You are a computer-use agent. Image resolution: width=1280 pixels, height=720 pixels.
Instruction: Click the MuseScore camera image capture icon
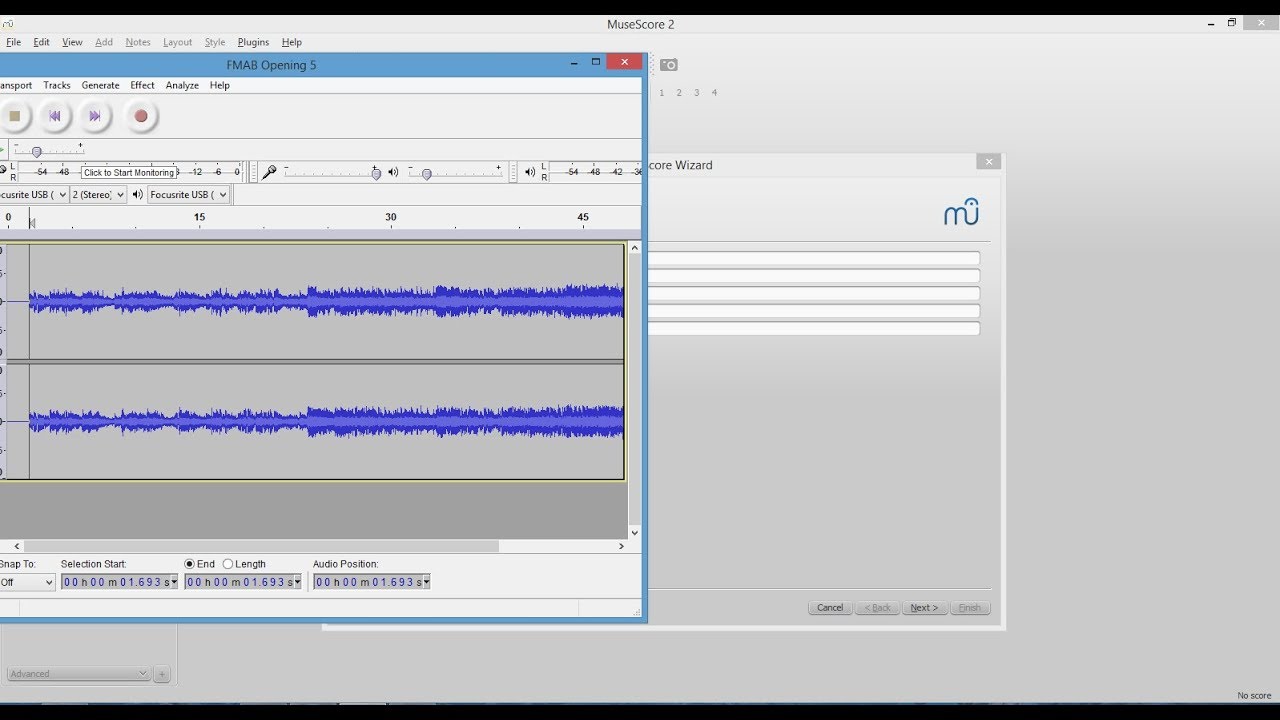[x=669, y=65]
